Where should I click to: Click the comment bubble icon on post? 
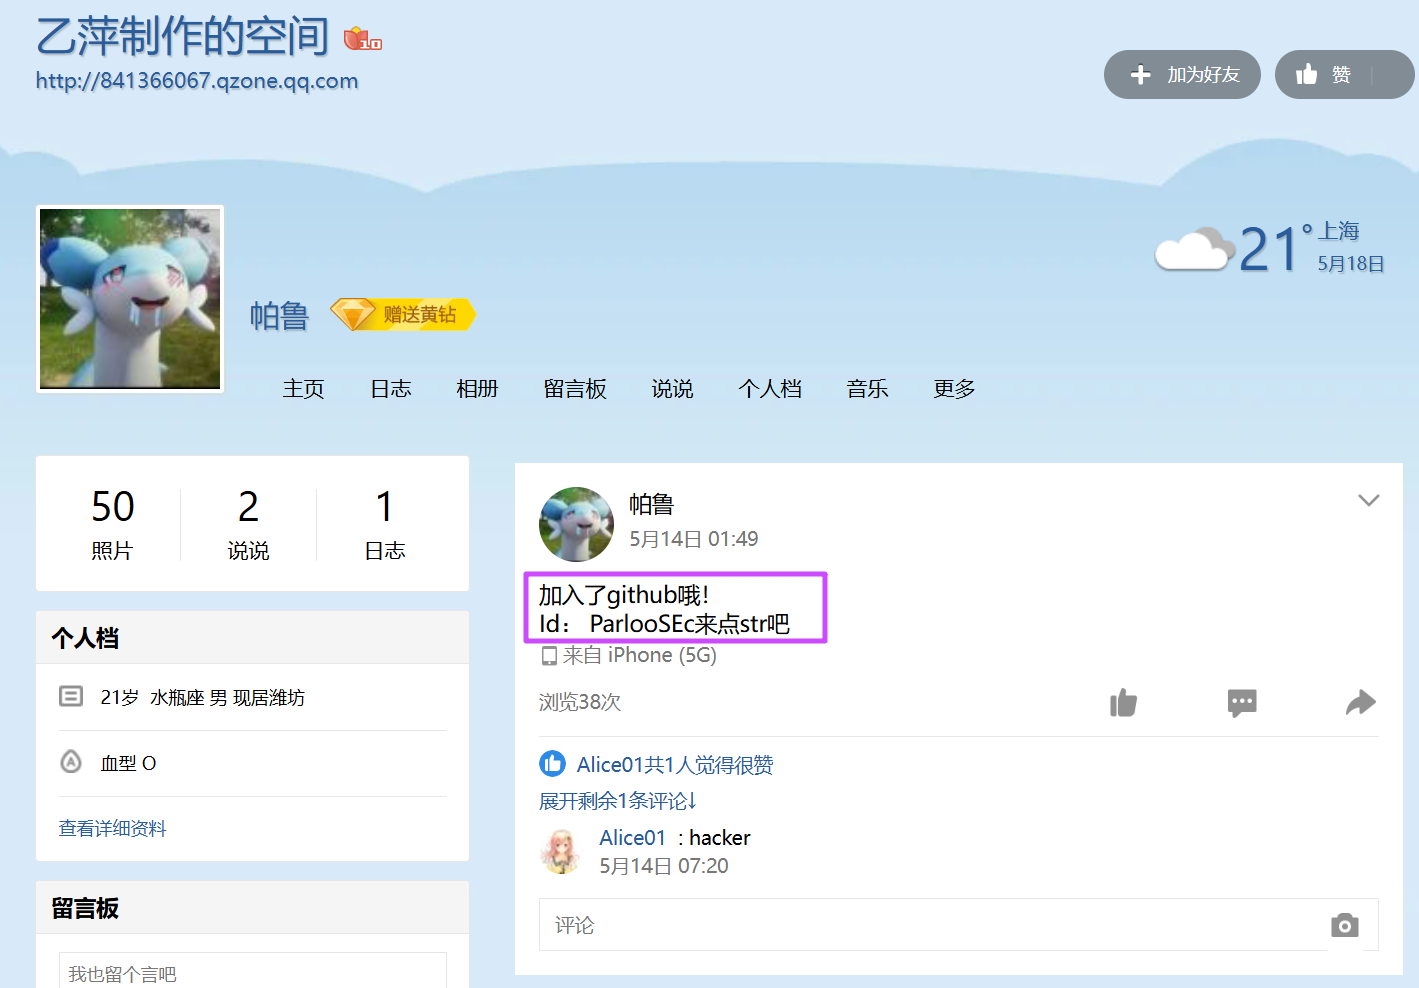pos(1242,703)
